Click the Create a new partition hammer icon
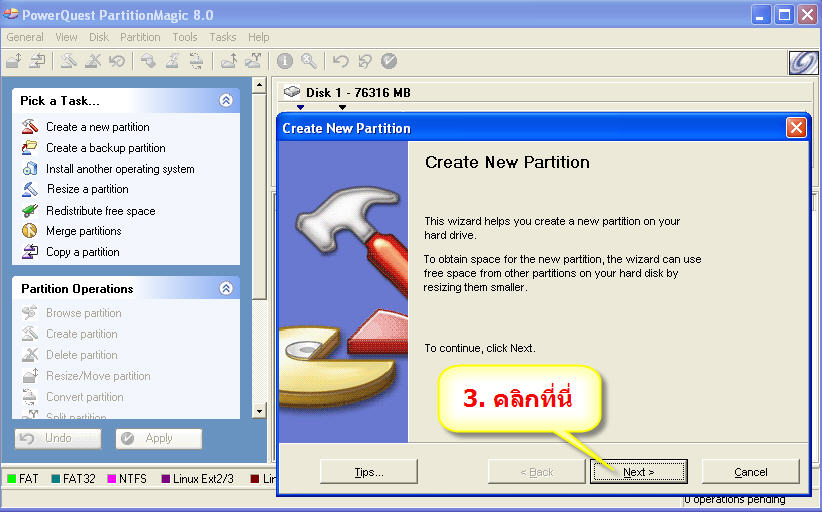 [x=30, y=127]
